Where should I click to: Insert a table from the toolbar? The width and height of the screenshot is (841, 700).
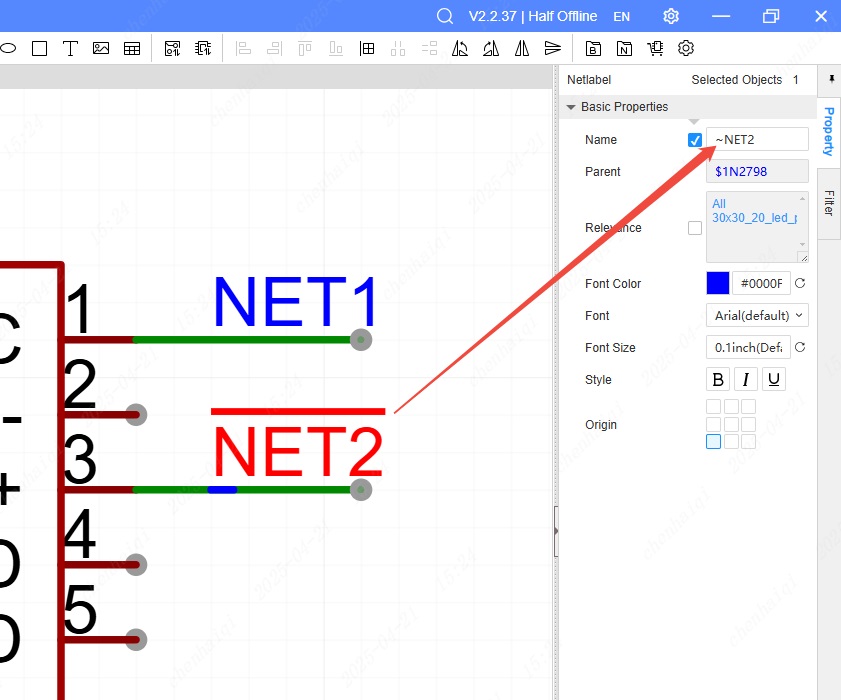(132, 48)
